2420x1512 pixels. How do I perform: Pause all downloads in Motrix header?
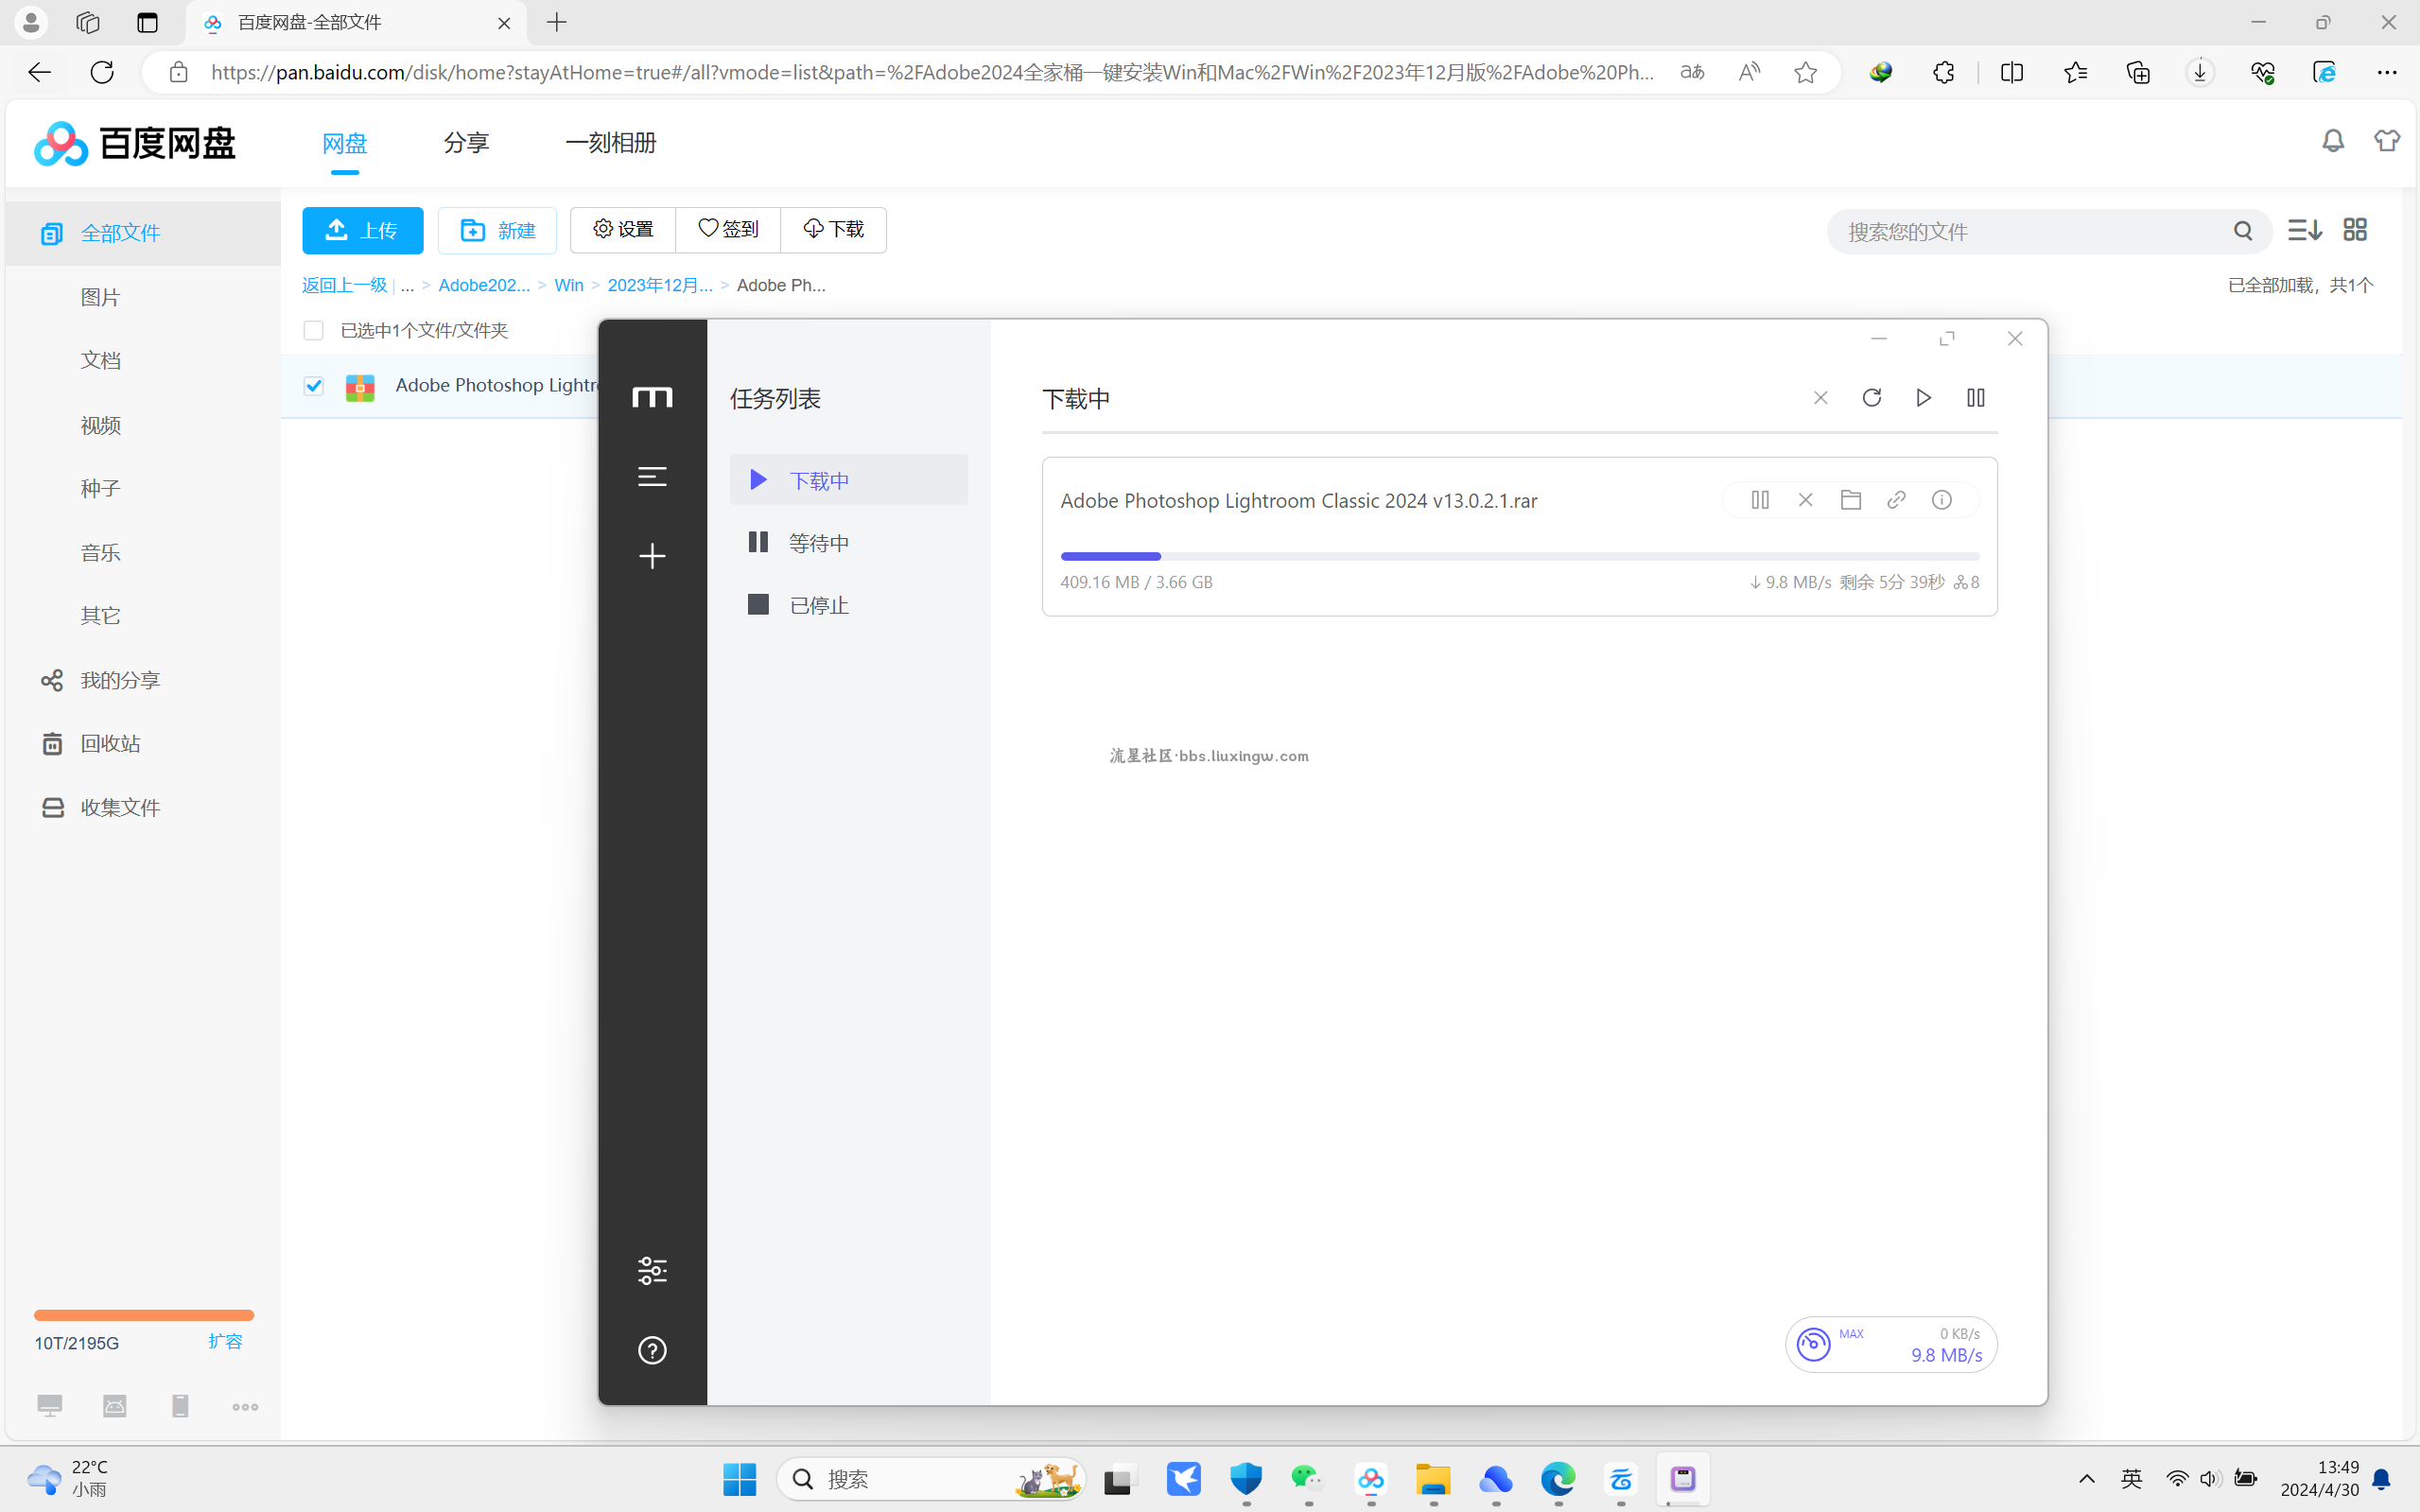click(1975, 398)
